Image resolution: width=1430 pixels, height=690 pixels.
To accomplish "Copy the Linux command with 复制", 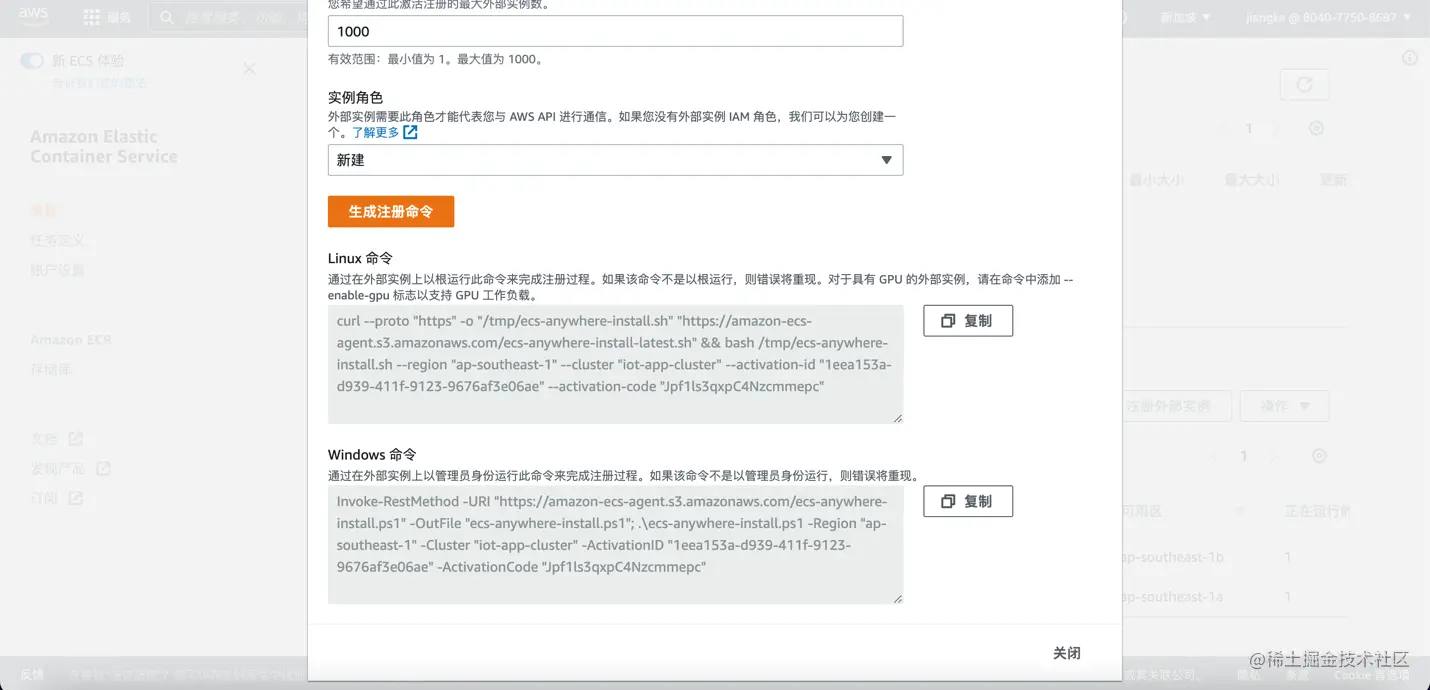I will [x=968, y=321].
